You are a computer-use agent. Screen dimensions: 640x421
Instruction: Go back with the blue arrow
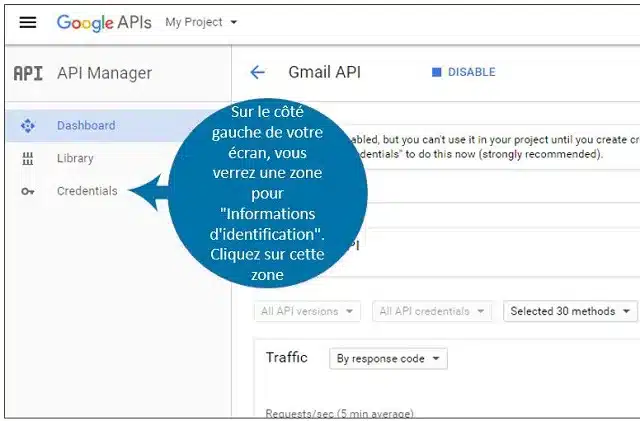click(x=258, y=73)
